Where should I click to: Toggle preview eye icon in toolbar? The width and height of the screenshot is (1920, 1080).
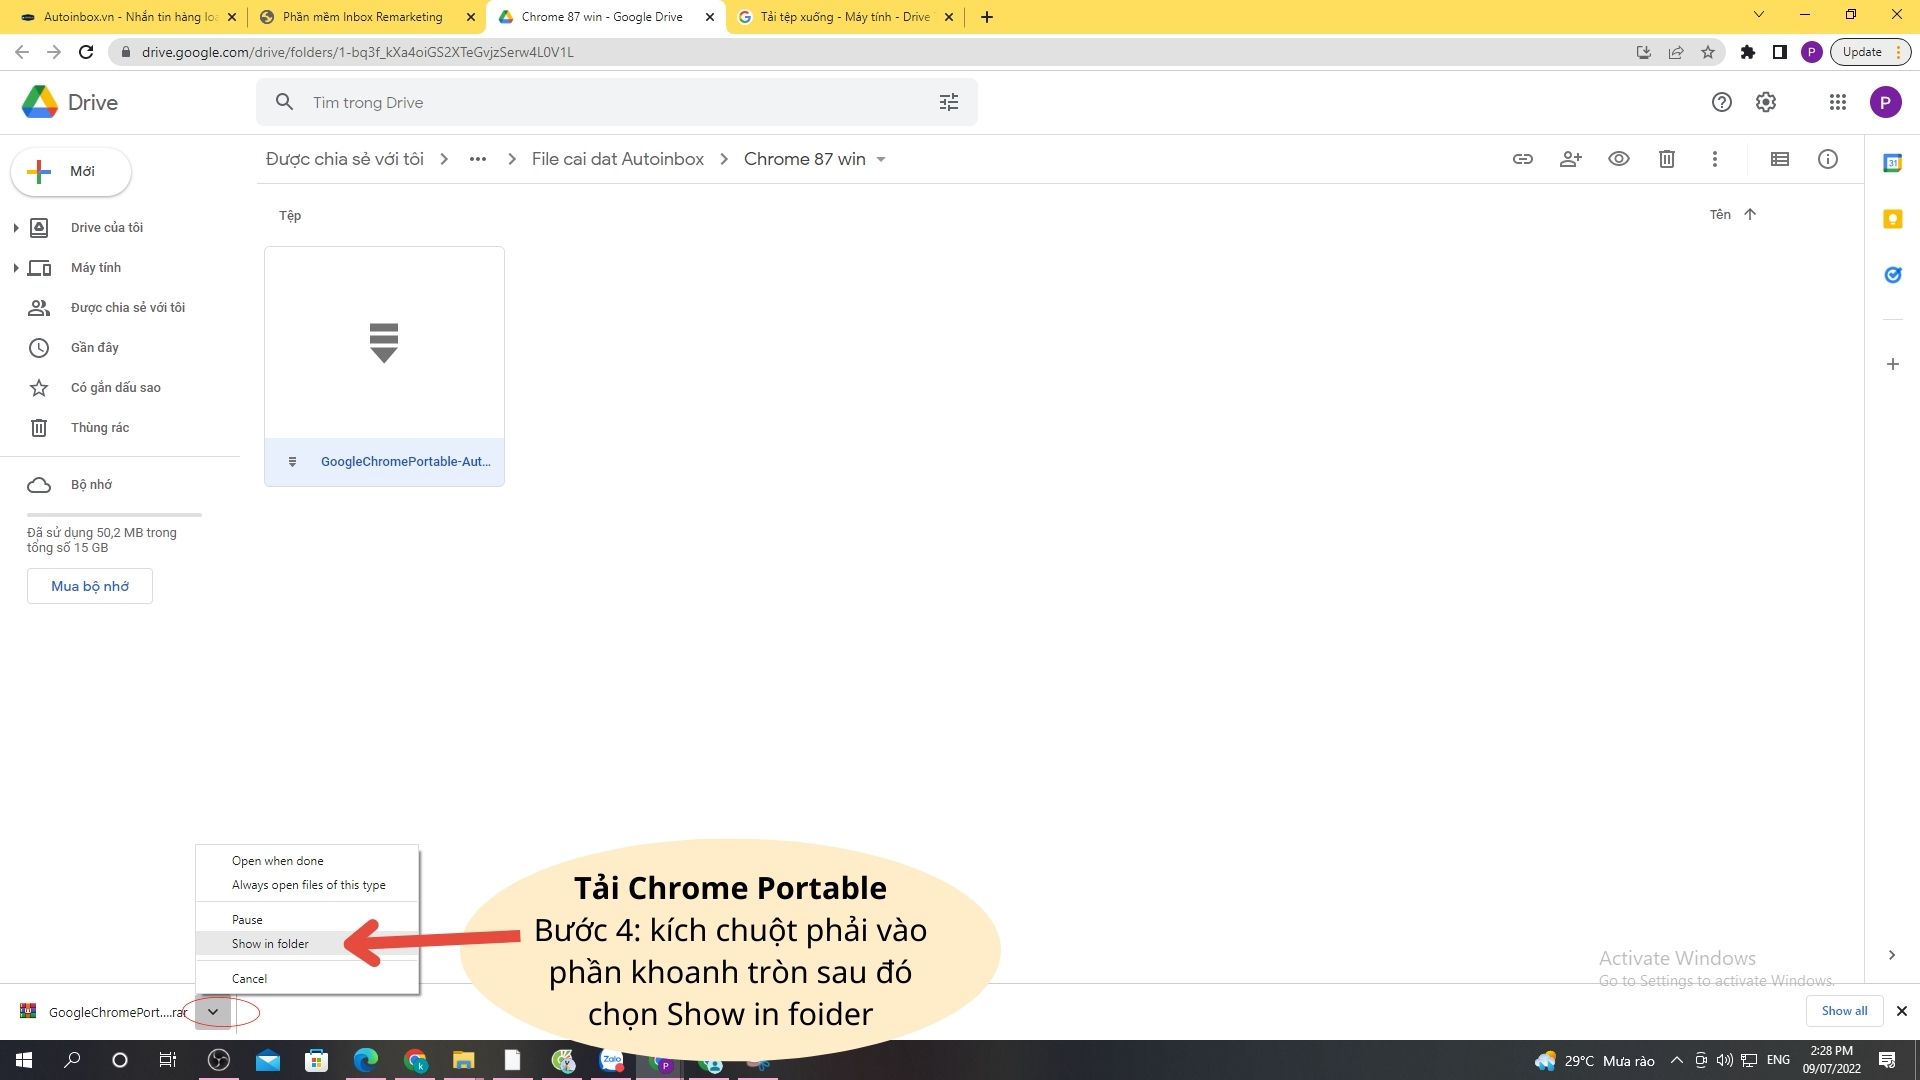(x=1618, y=159)
